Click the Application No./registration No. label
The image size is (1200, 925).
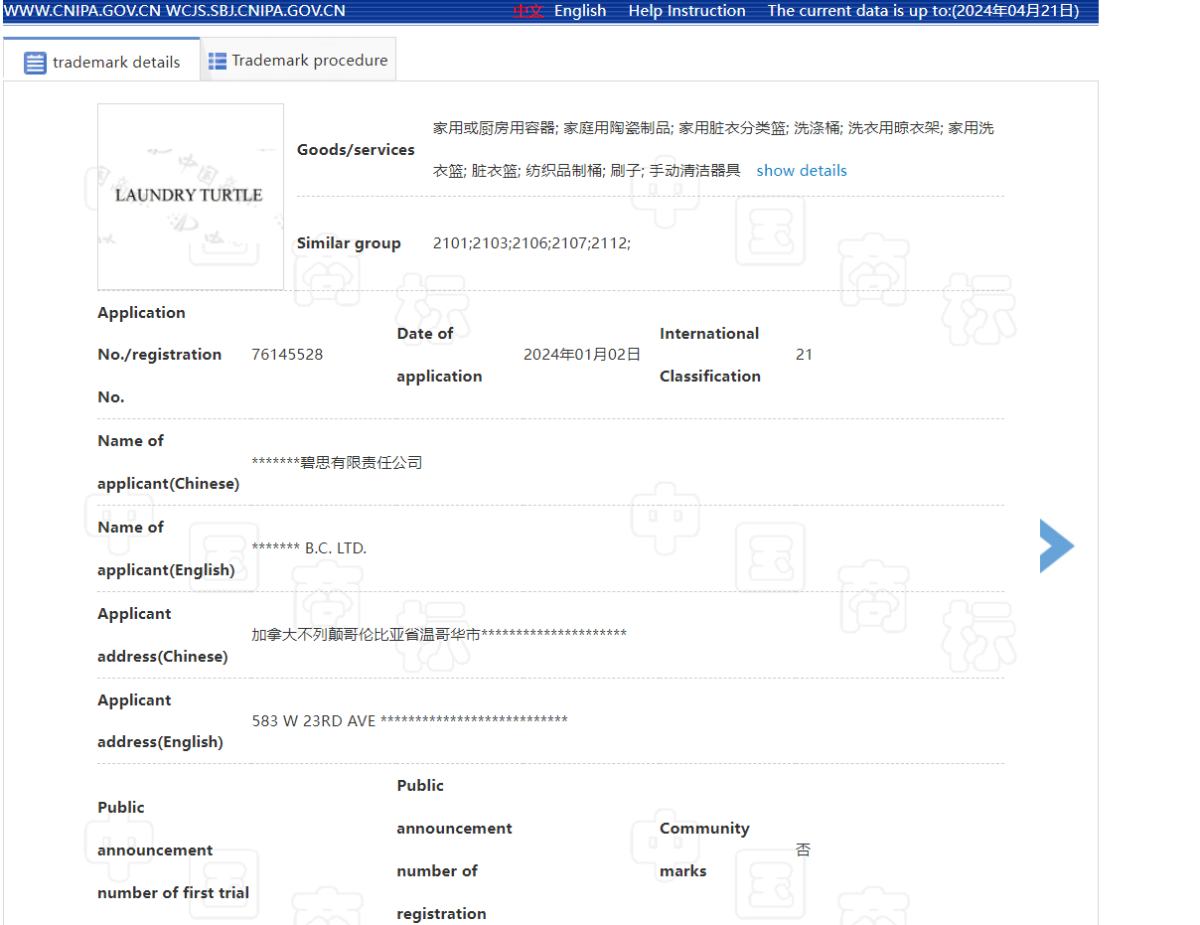coord(160,354)
